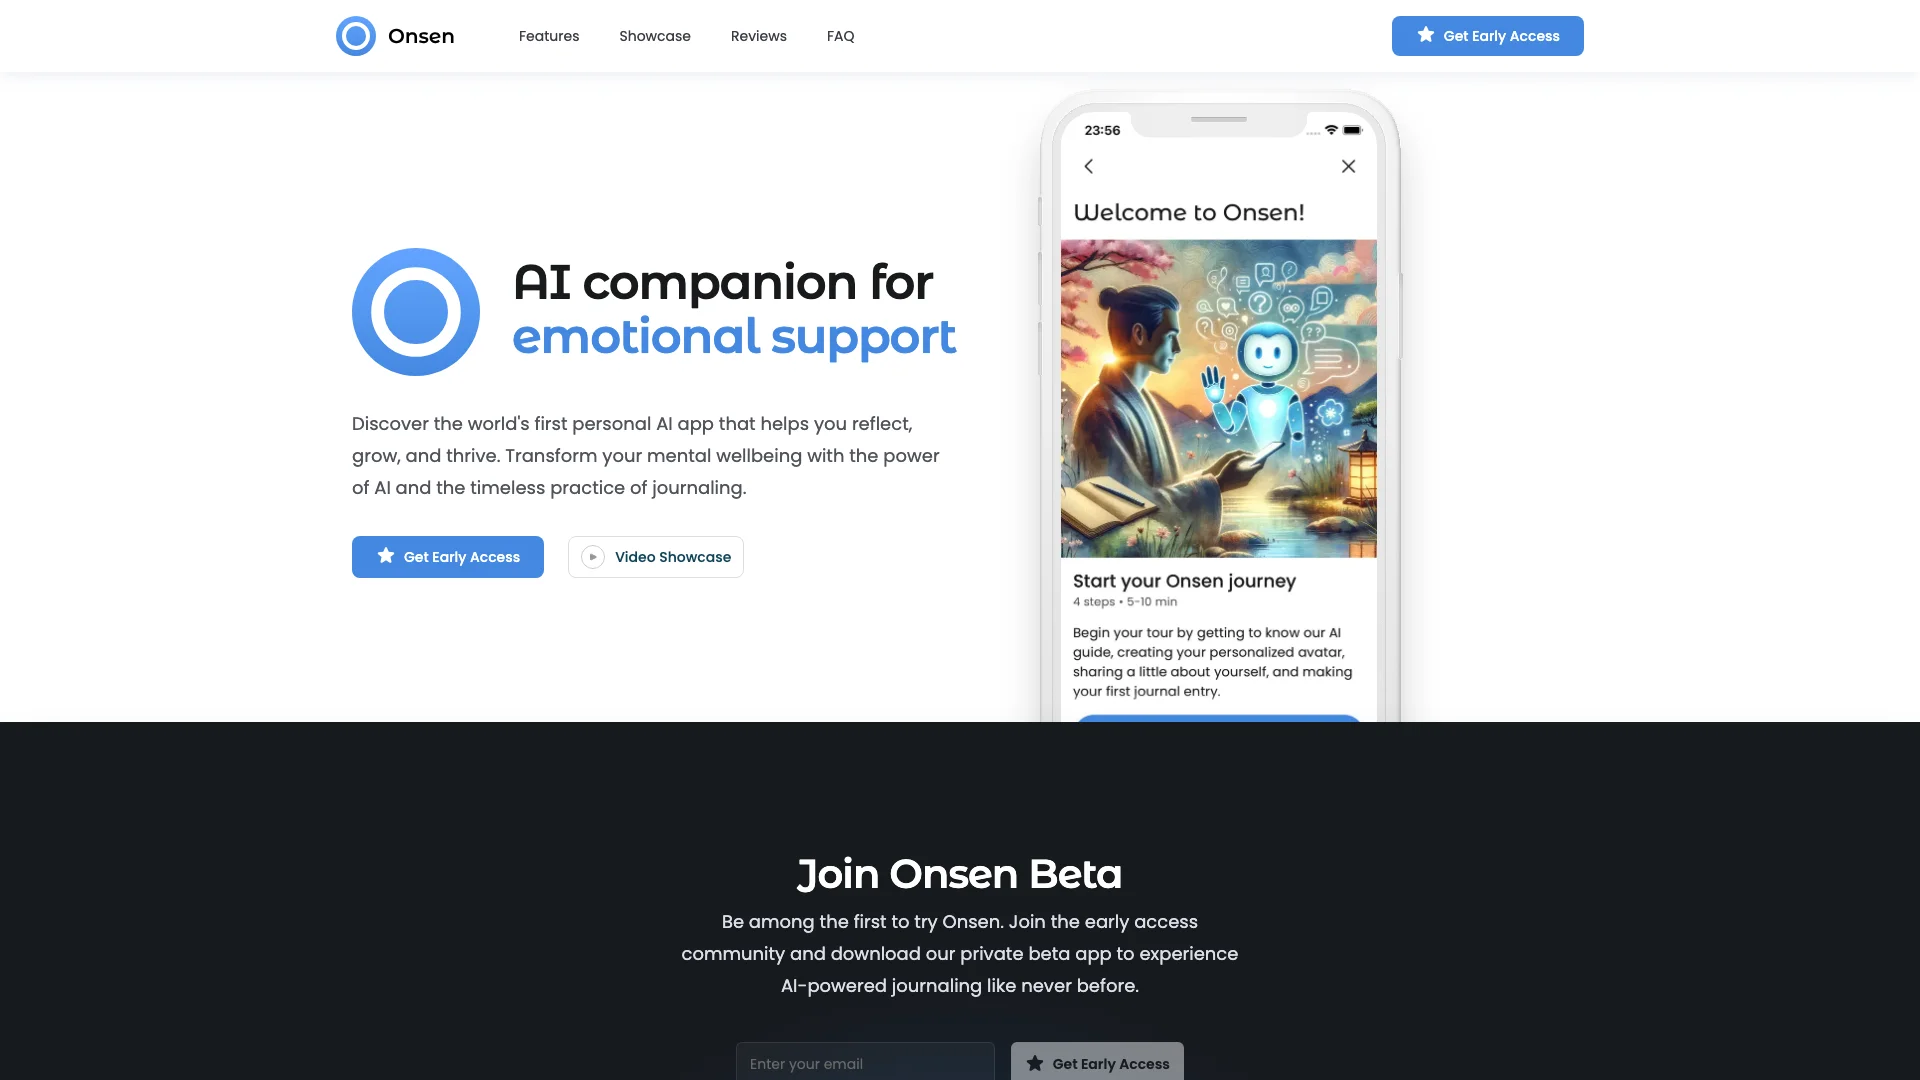Screen dimensions: 1920x1080
Task: Click the close X icon in app preview
Action: point(1349,166)
